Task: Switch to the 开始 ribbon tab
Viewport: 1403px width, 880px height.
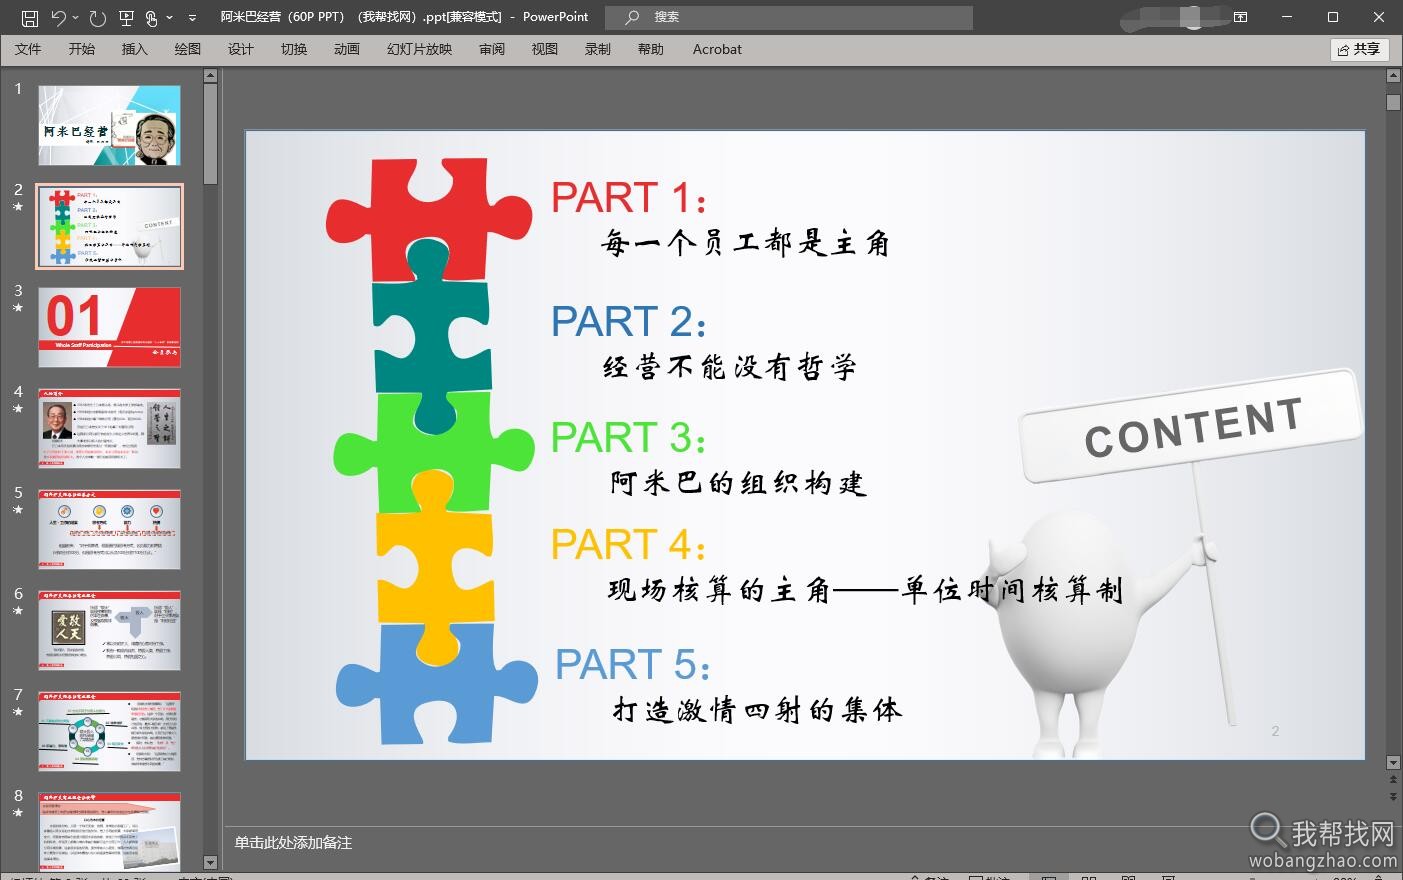Action: click(82, 49)
